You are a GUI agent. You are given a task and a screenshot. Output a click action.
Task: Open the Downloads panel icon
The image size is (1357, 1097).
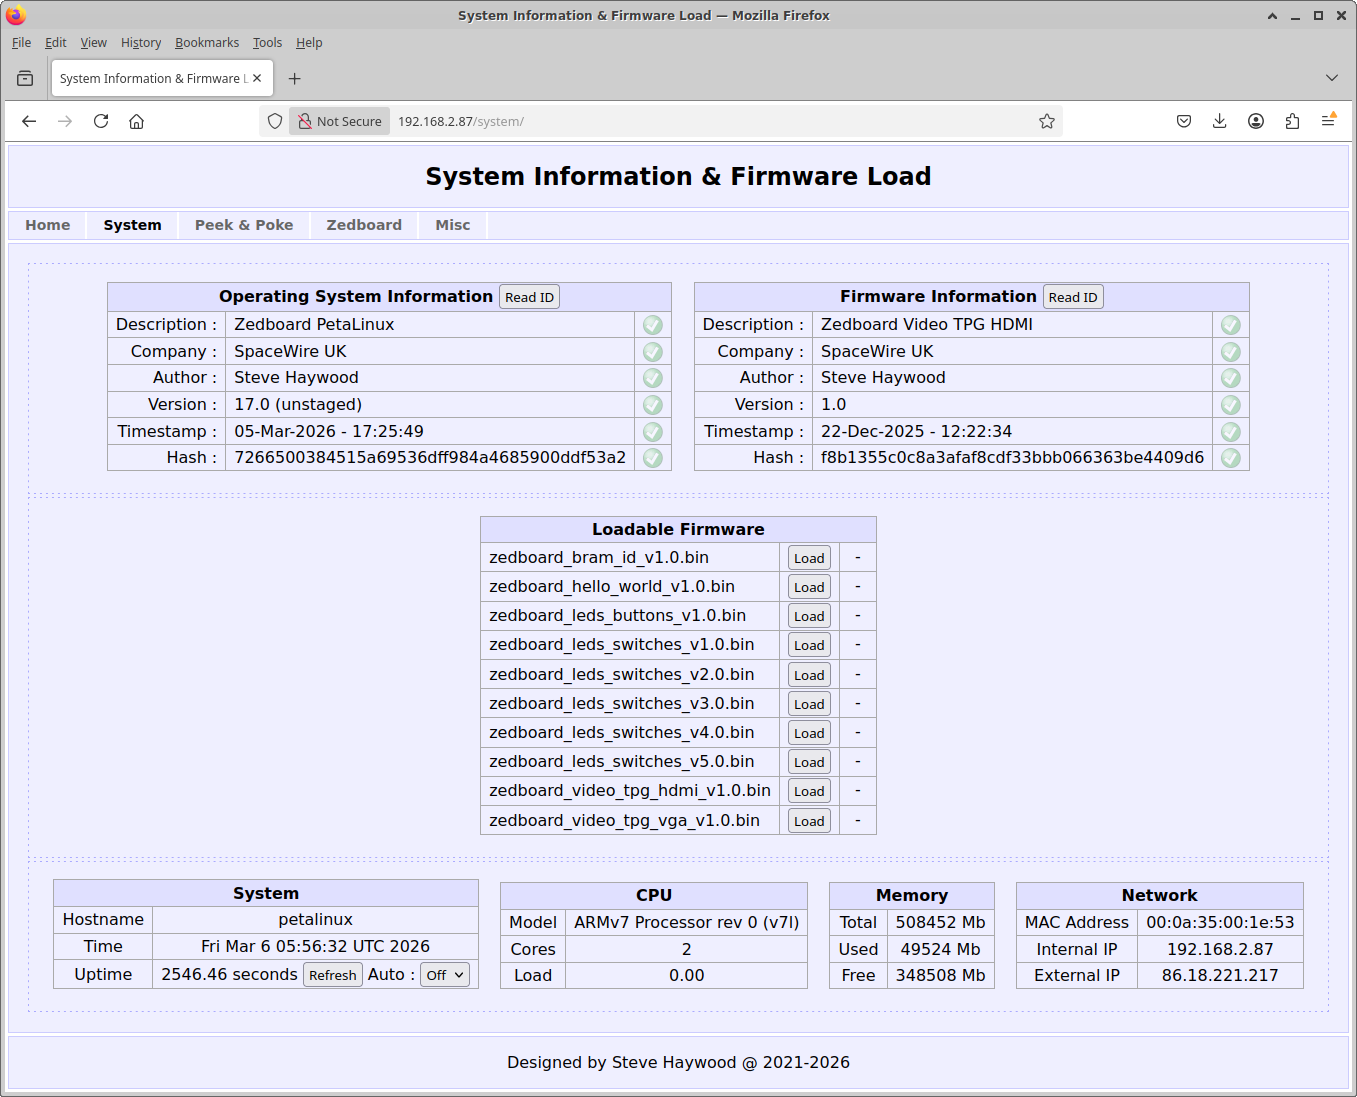(1219, 121)
